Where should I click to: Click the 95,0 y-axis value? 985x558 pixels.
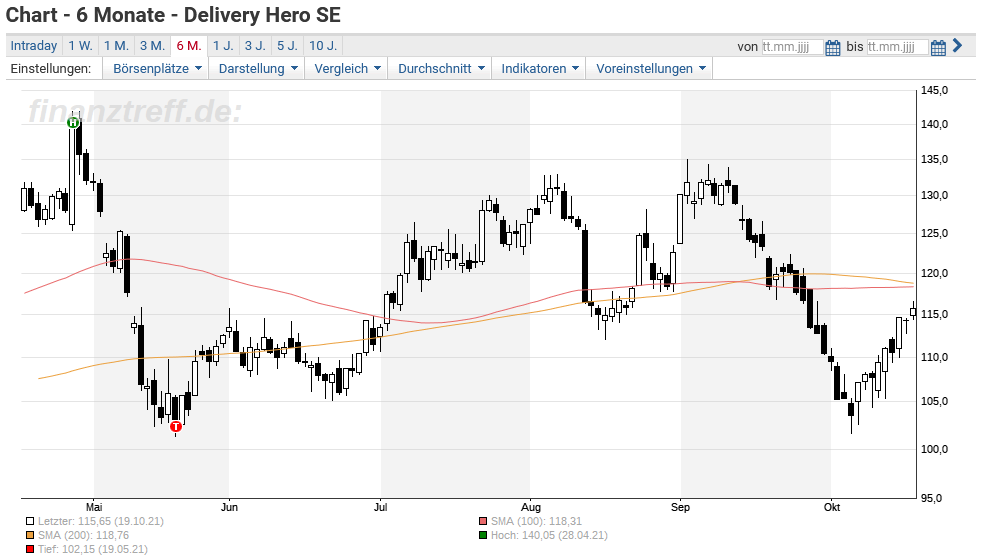932,498
